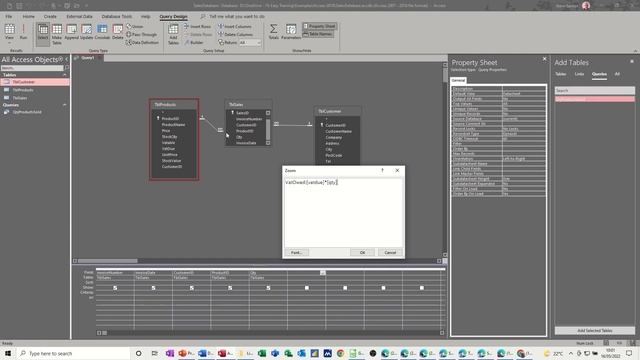The width and height of the screenshot is (640, 360).
Task: Launch the expression Builder
Action: [x=194, y=42]
